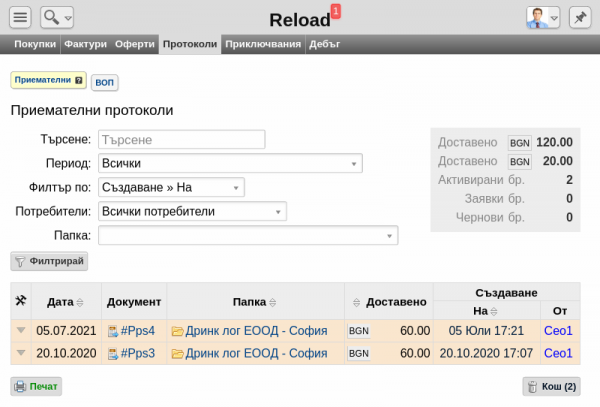Click in the Търсене search field
Screen dimensions: 600x407
[x=181, y=140]
